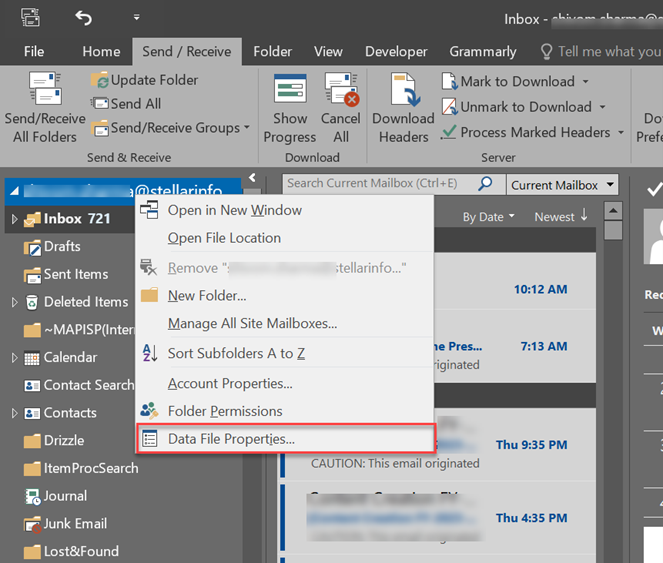This screenshot has width=663, height=563.
Task: Click the Send All envelope icon
Action: pos(100,104)
